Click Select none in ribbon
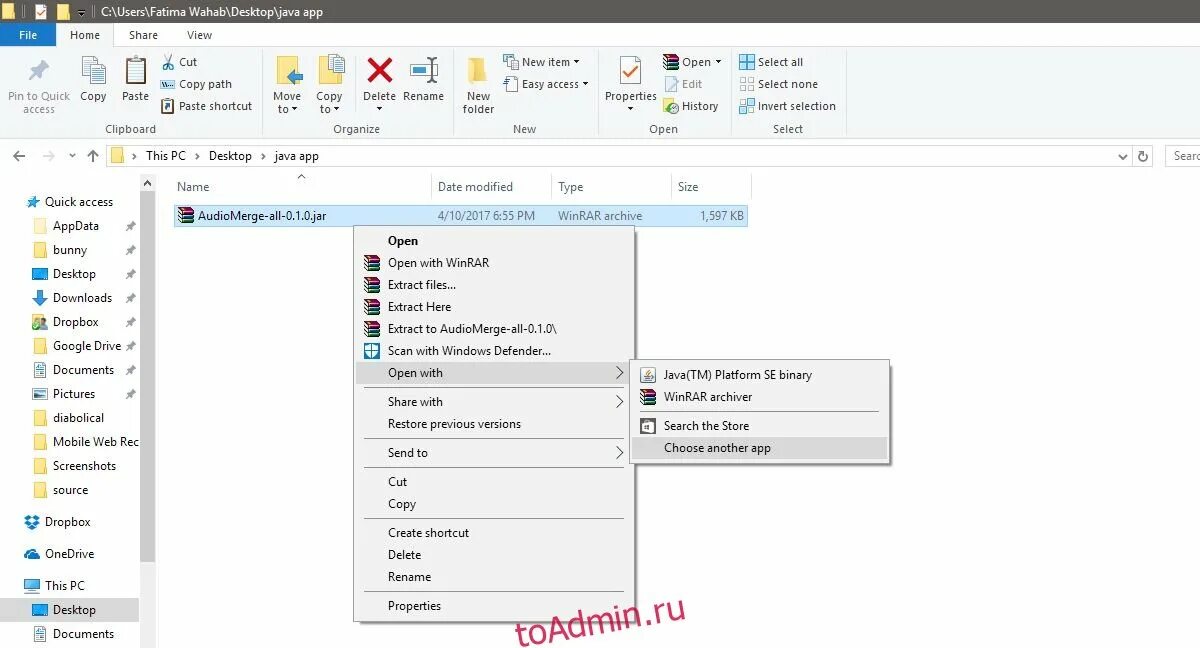Image resolution: width=1200 pixels, height=648 pixels. point(778,84)
